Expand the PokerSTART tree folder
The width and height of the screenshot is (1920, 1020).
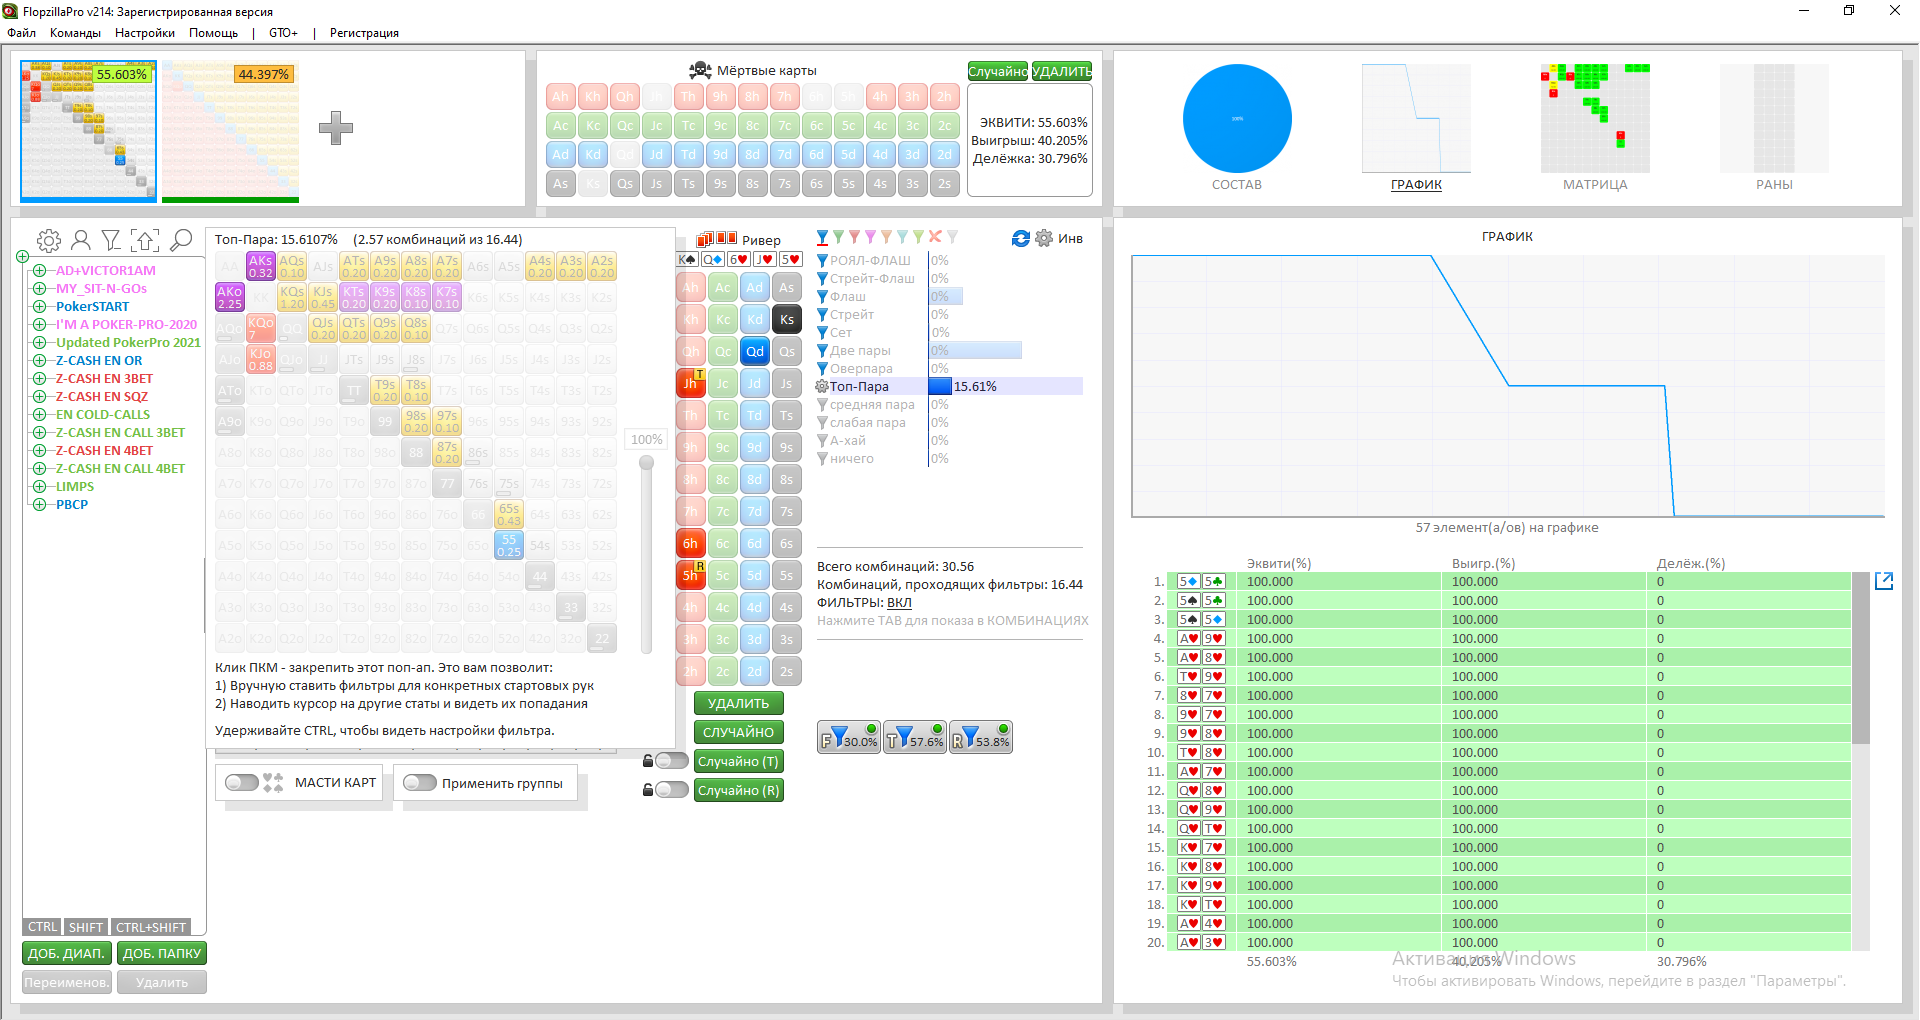pyautogui.click(x=40, y=307)
